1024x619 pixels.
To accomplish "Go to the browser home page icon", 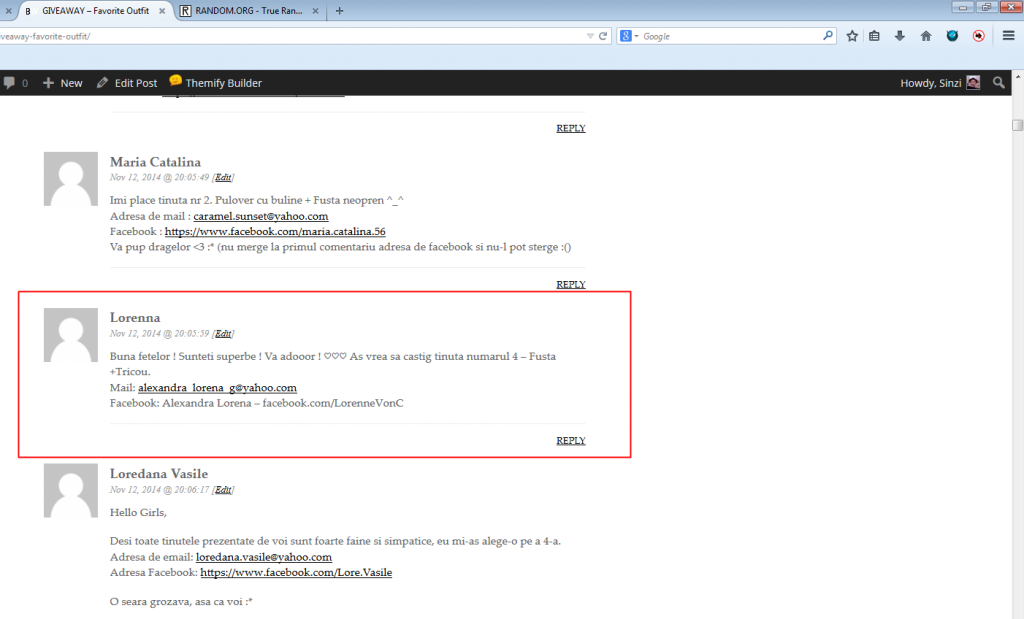I will tap(926, 36).
